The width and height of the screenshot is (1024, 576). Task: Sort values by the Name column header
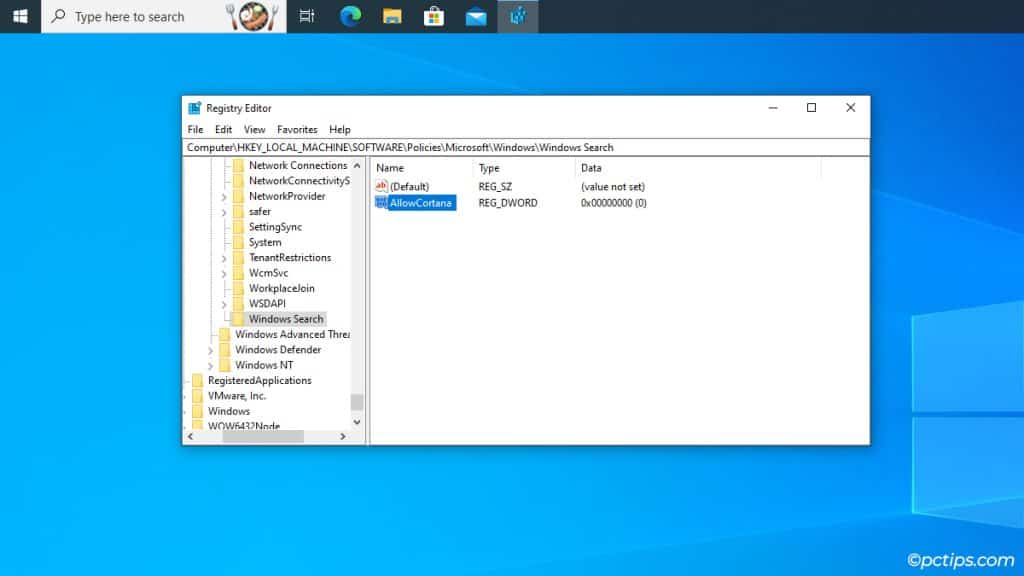point(390,168)
